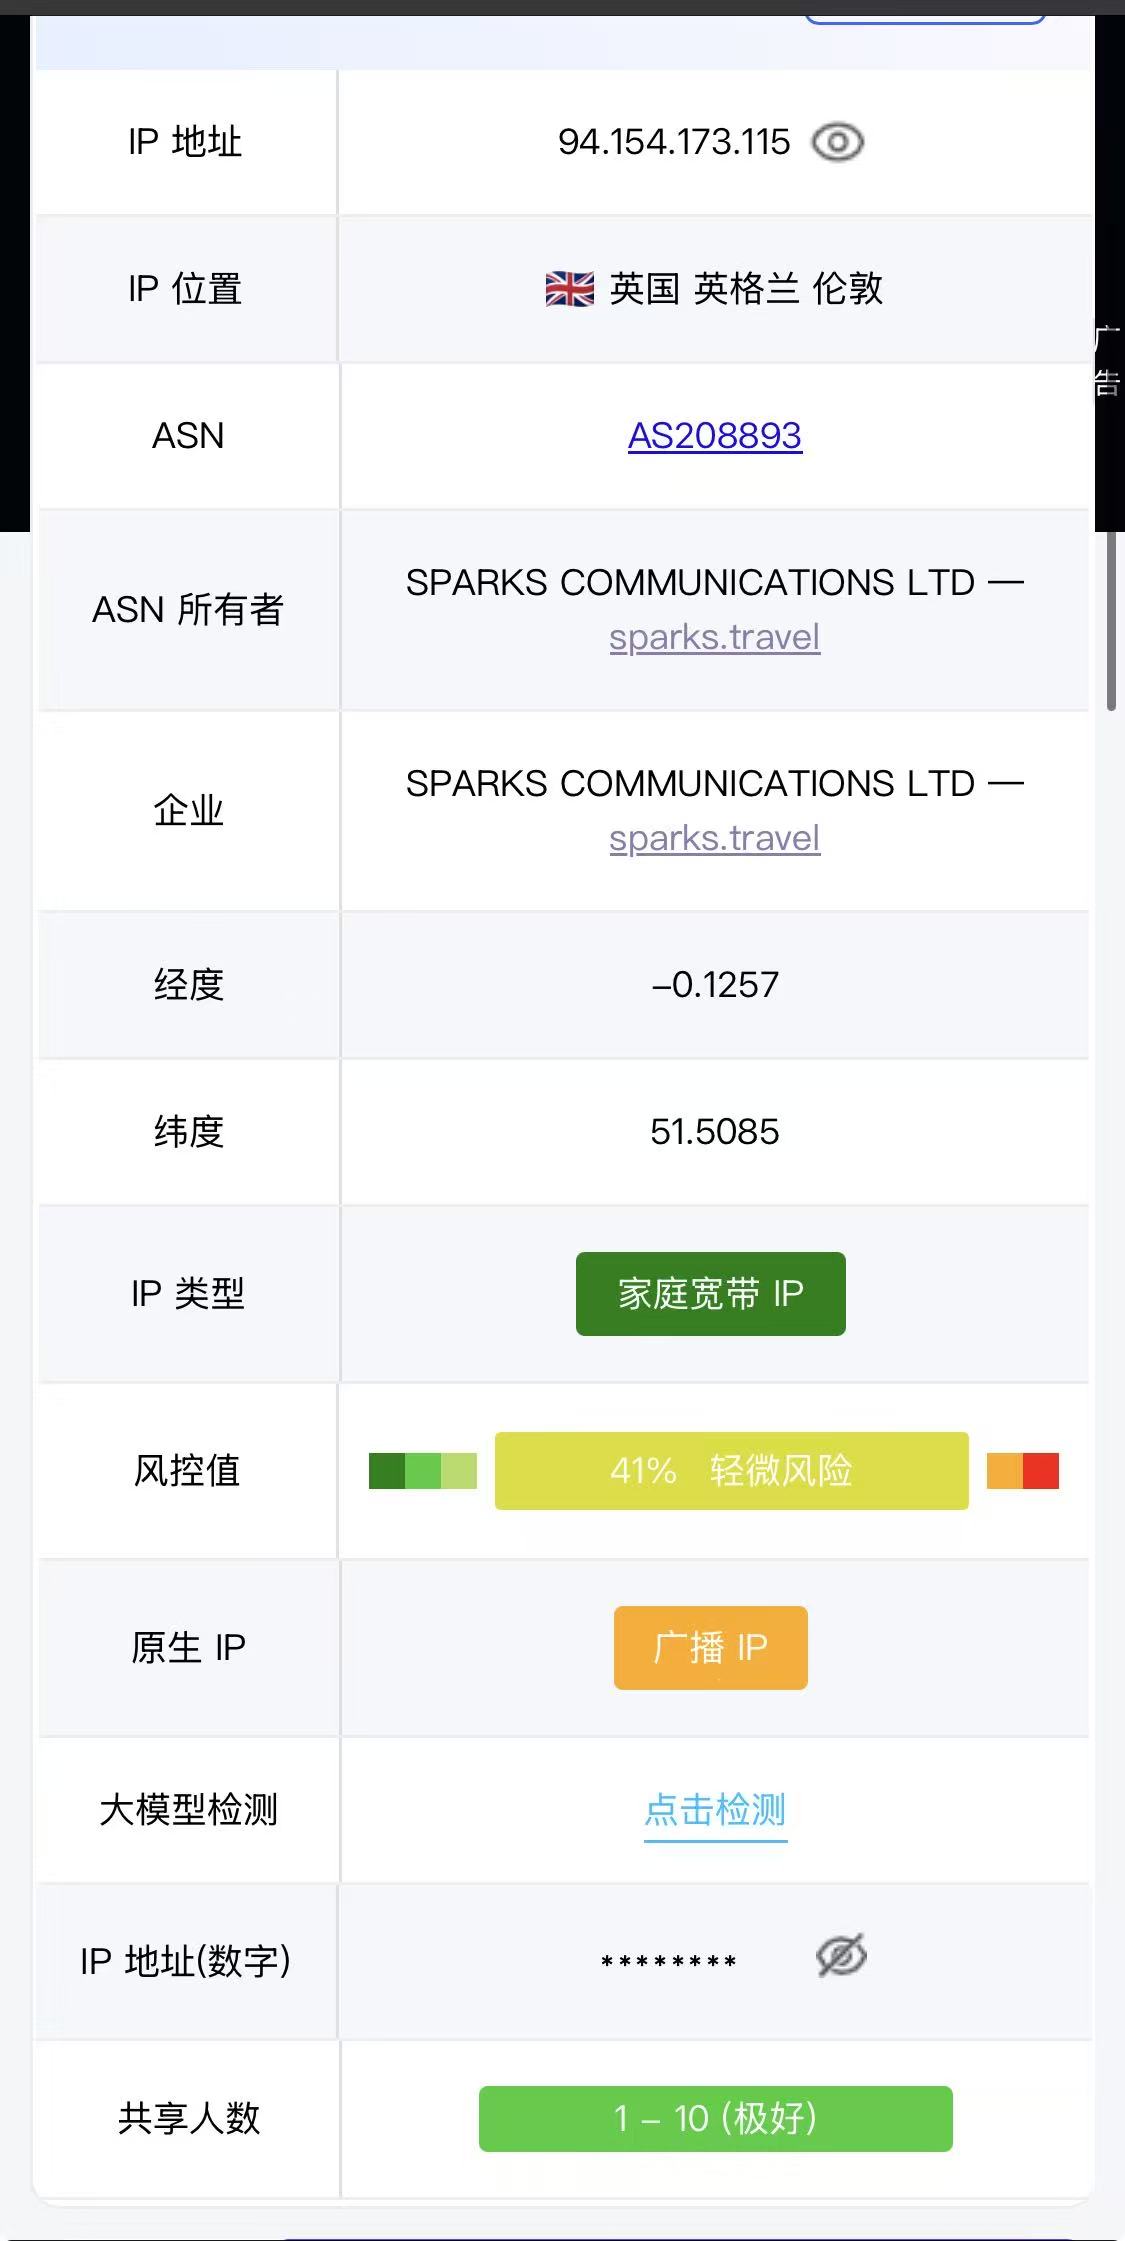
Task: Open sparks.travel link in 企业 row
Action: [x=714, y=838]
